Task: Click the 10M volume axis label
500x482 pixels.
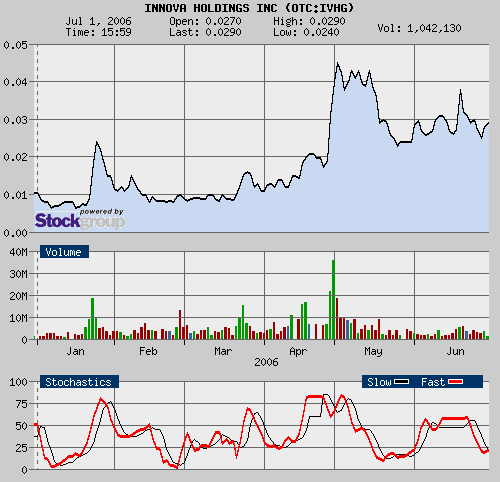Action: 18,318
